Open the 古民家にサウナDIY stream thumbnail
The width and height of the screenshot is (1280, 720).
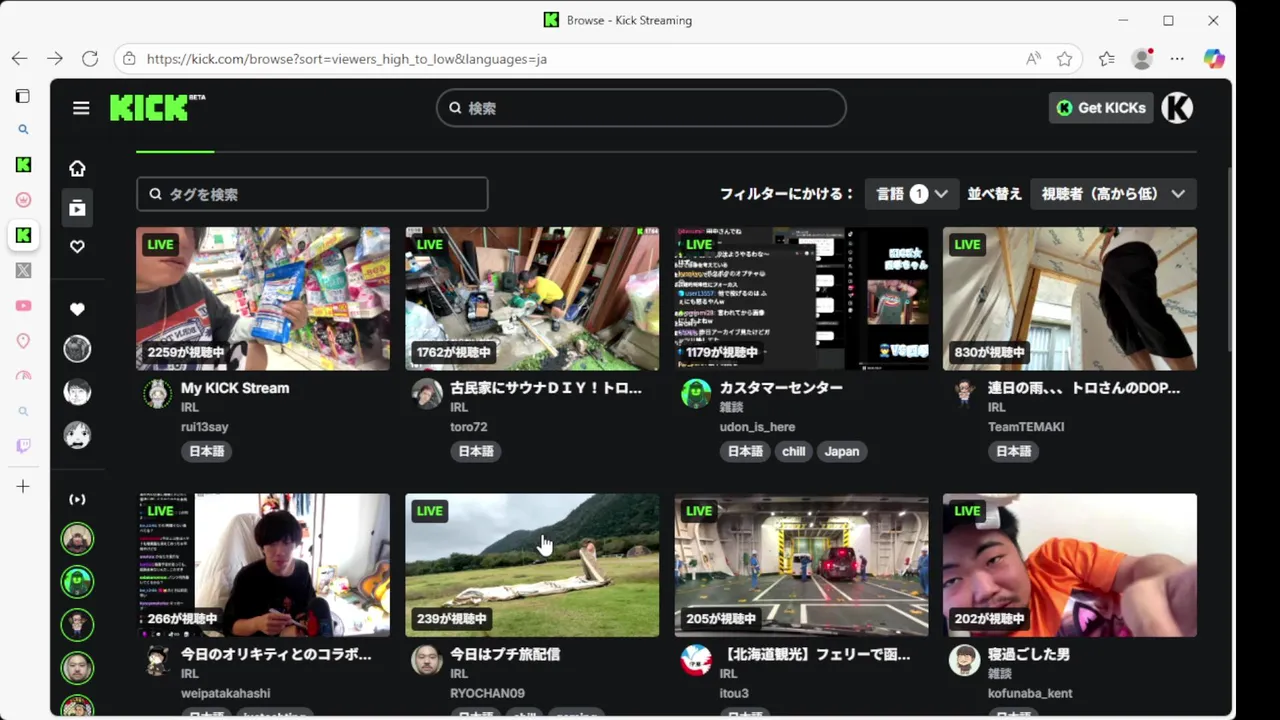pyautogui.click(x=532, y=298)
